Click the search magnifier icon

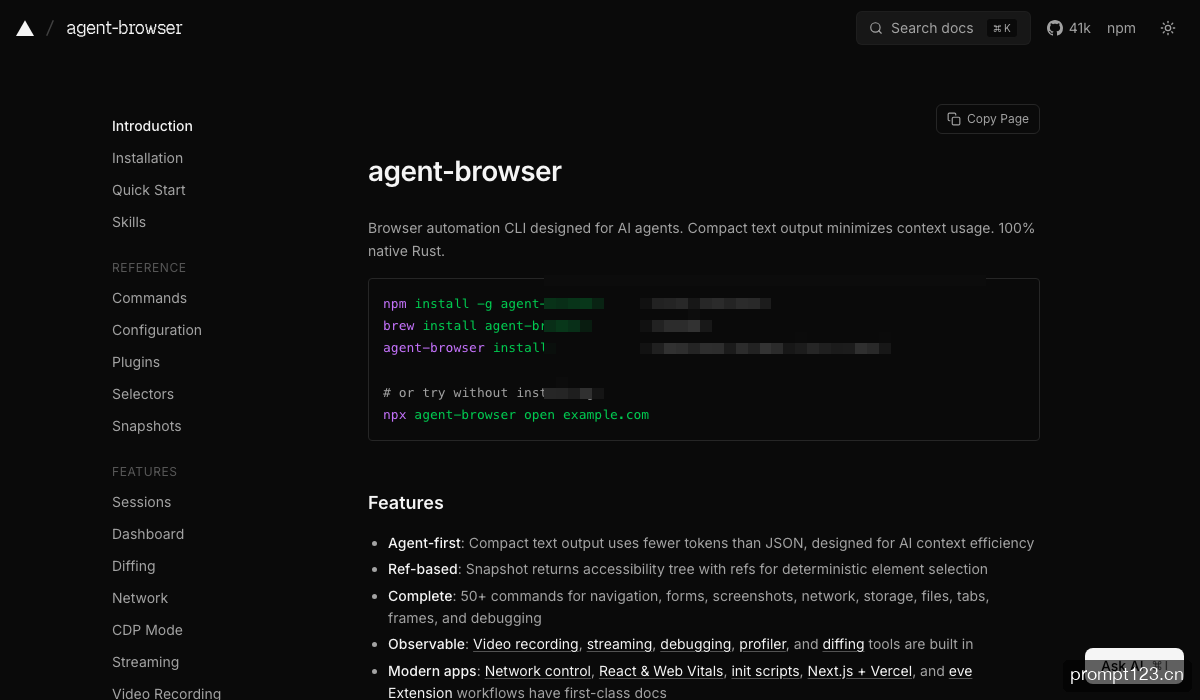pos(876,28)
